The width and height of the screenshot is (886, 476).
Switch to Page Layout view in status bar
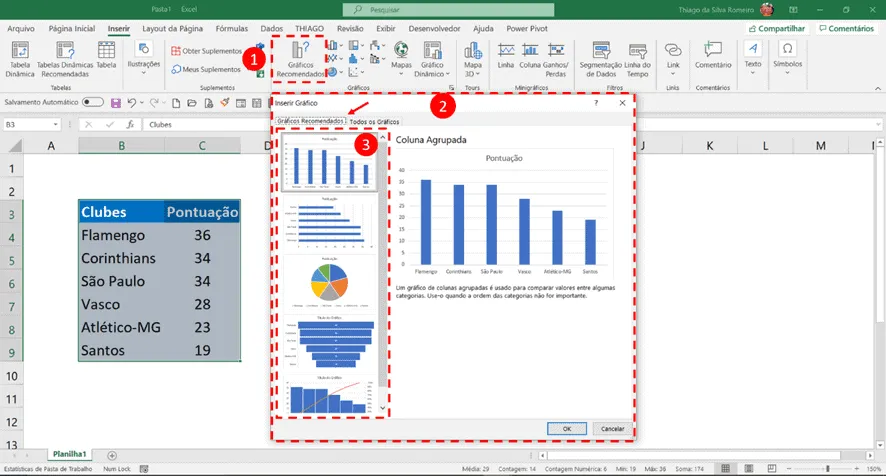(x=749, y=469)
